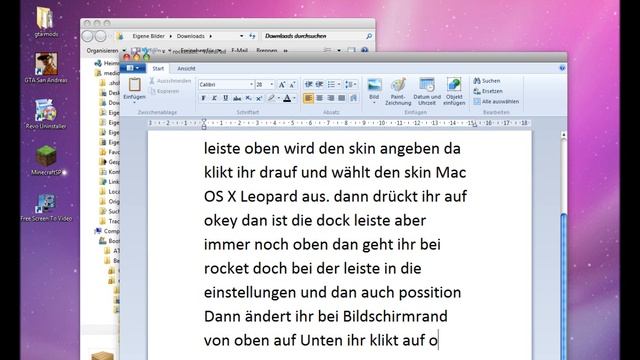640x360 pixels.
Task: Click Ausschneiden scissors in the ribbon
Action: (x=170, y=81)
